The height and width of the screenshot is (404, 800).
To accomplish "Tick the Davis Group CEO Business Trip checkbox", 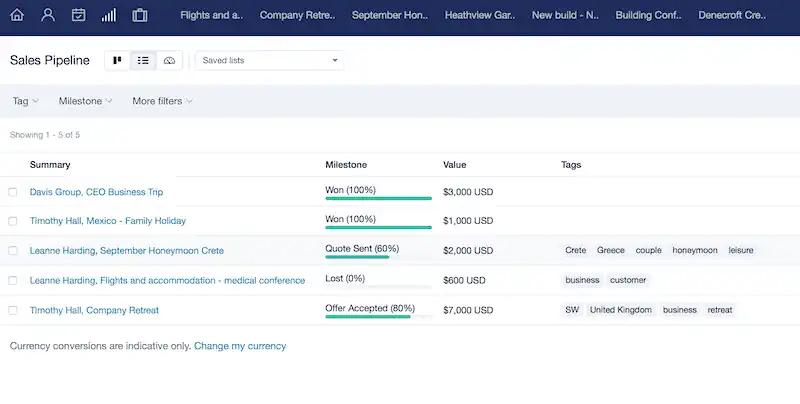I will tap(13, 192).
